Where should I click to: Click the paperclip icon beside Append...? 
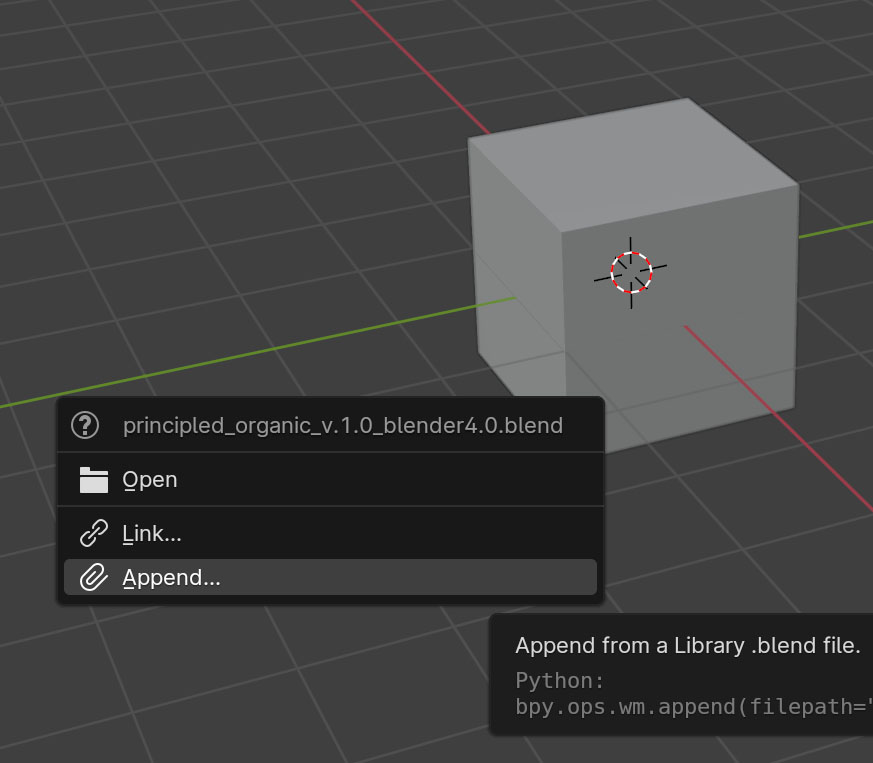pyautogui.click(x=94, y=577)
